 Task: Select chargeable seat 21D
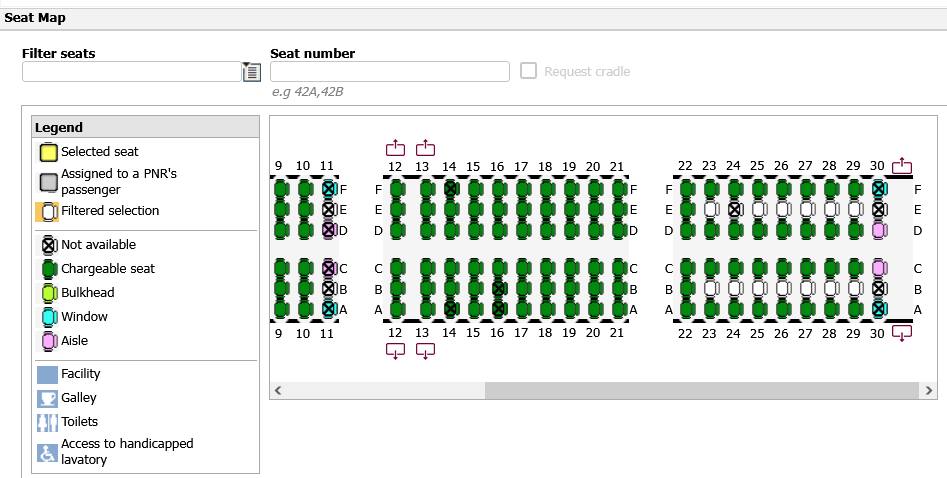(x=619, y=230)
